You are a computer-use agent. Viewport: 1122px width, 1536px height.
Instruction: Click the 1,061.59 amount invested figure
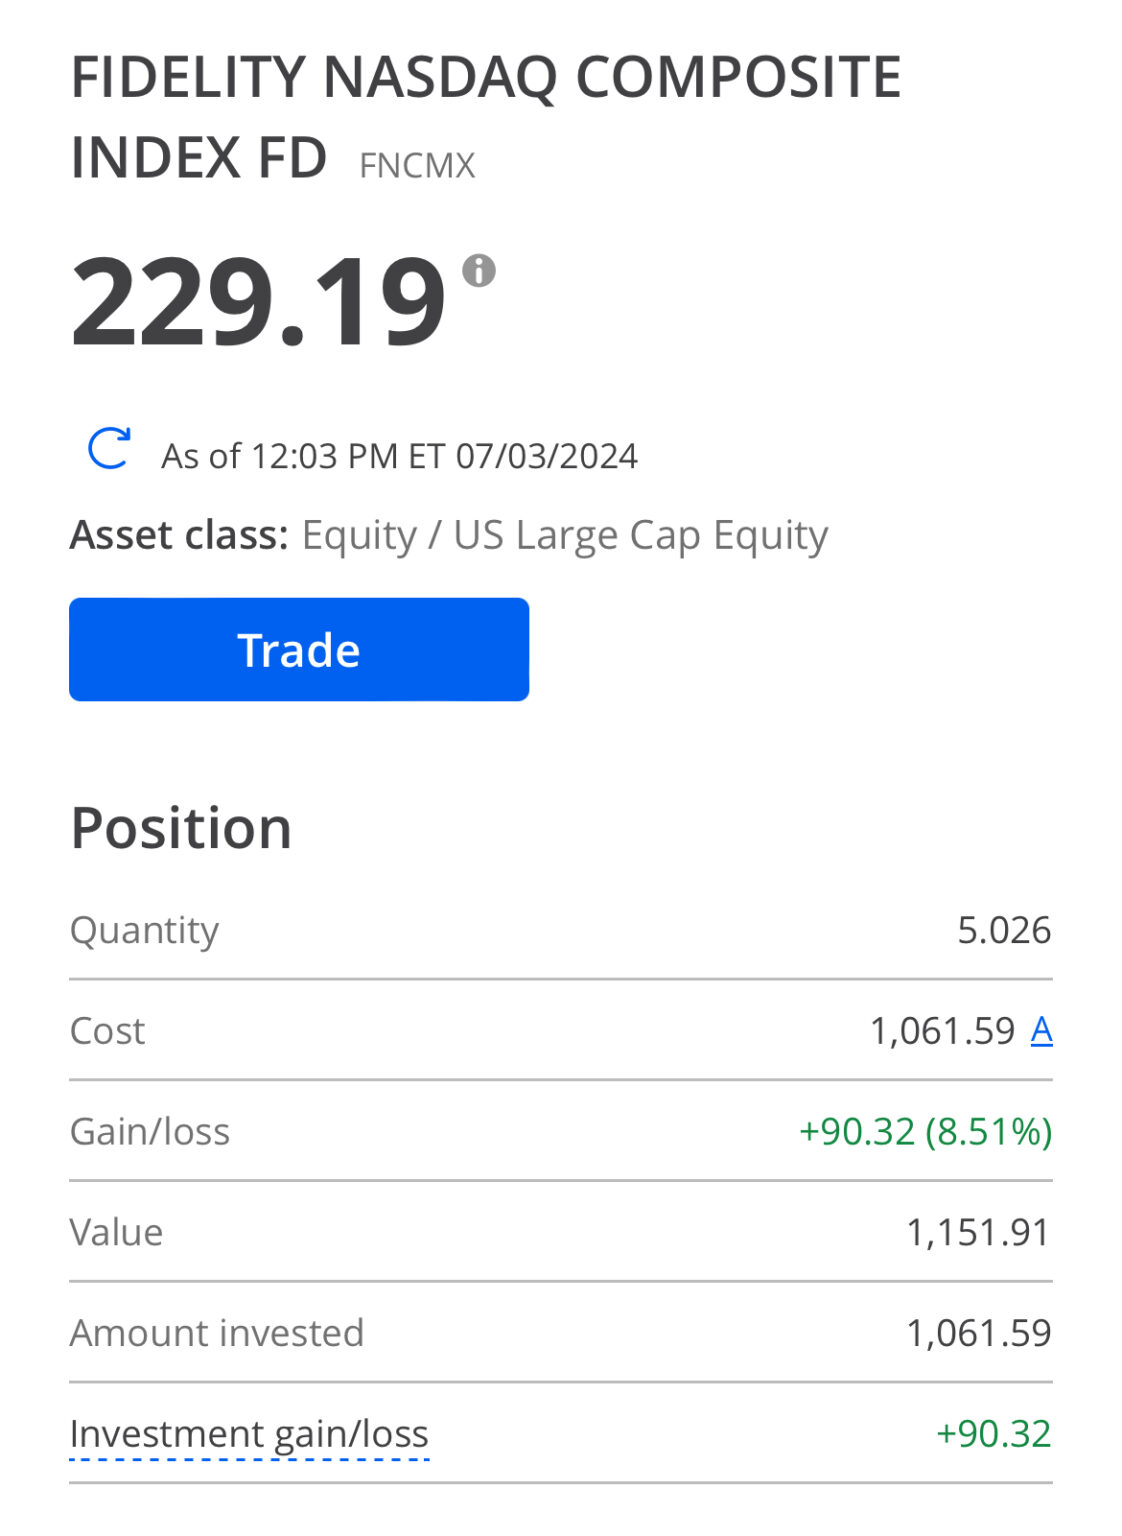(978, 1333)
